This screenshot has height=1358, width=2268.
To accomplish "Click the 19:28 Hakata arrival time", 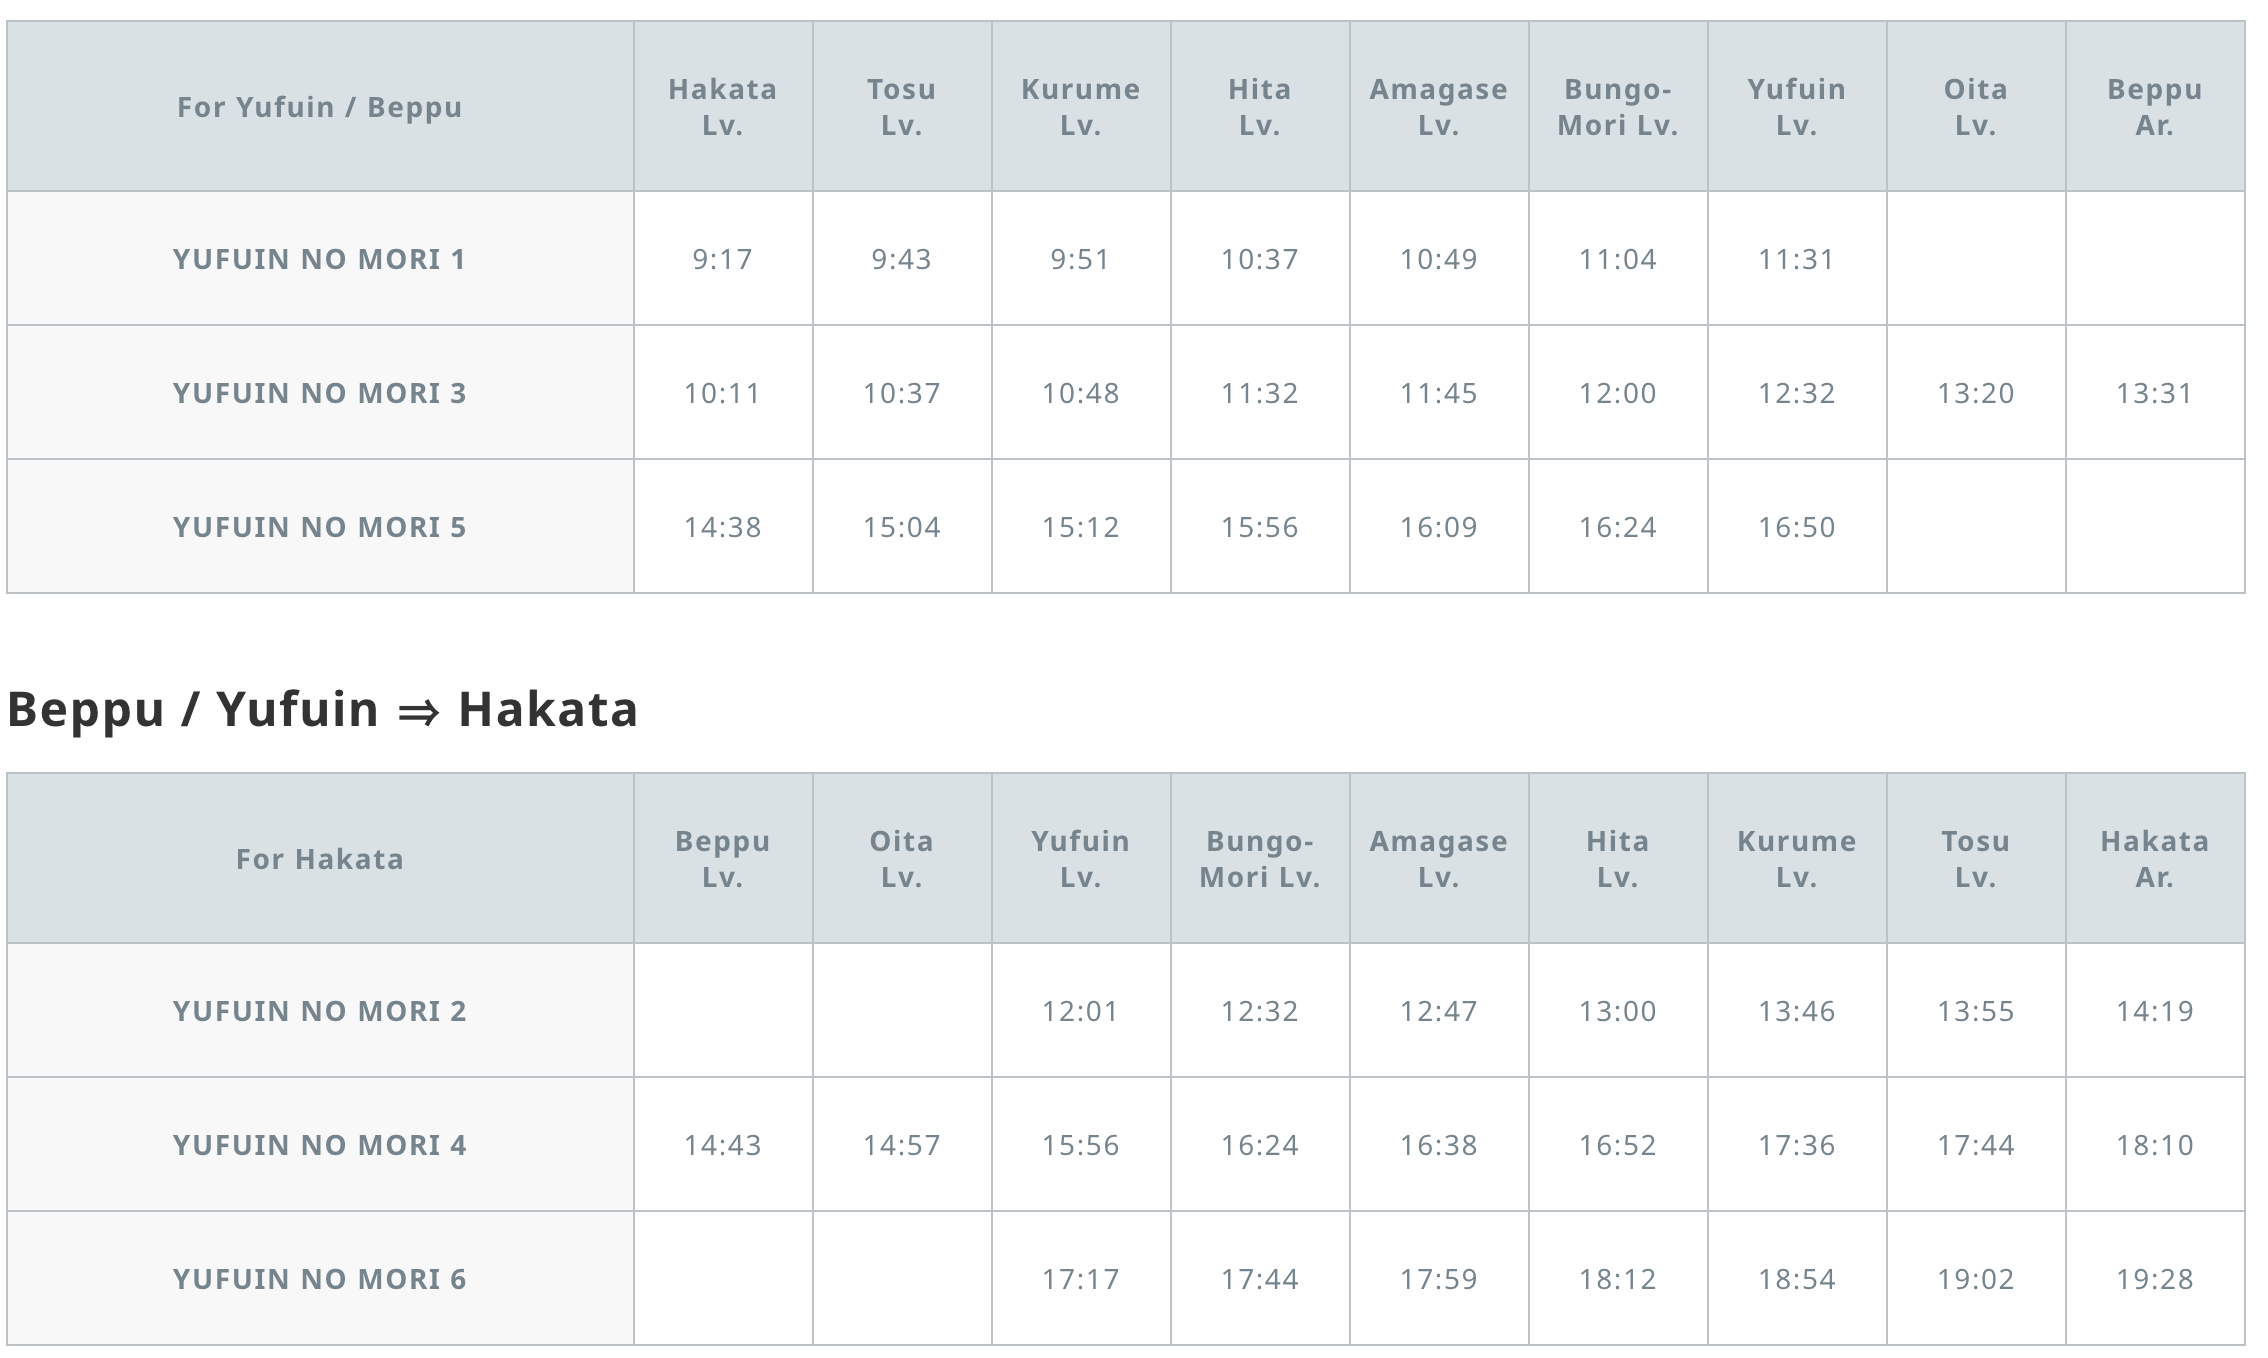I will [x=2154, y=1279].
